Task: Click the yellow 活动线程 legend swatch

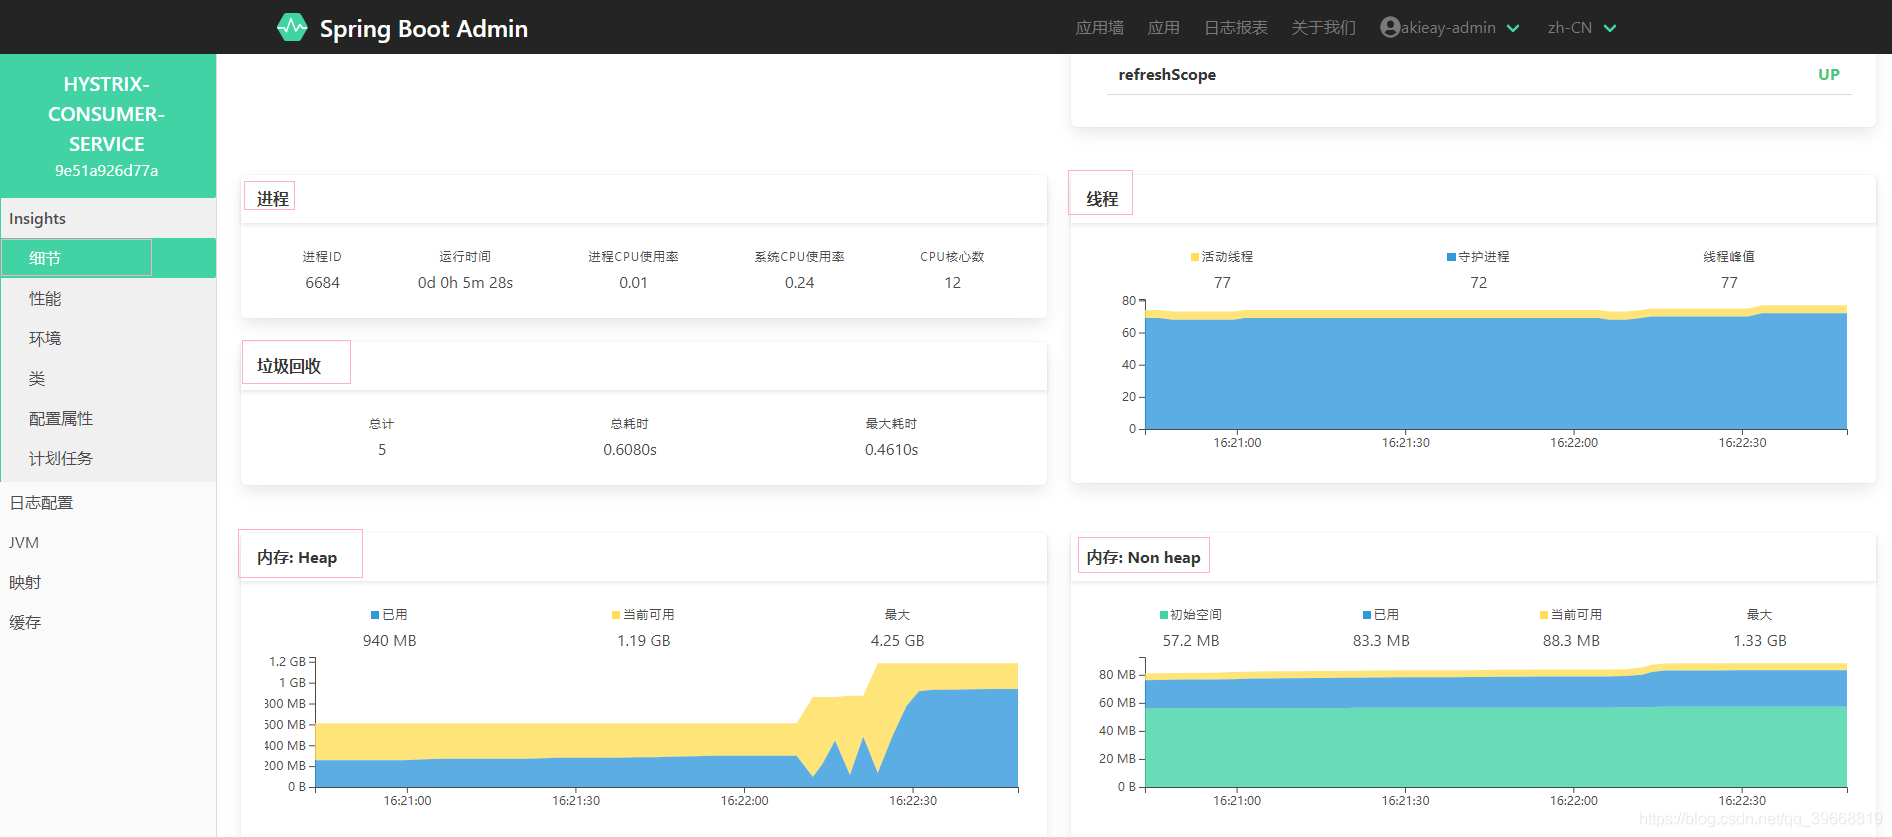Action: 1195,257
